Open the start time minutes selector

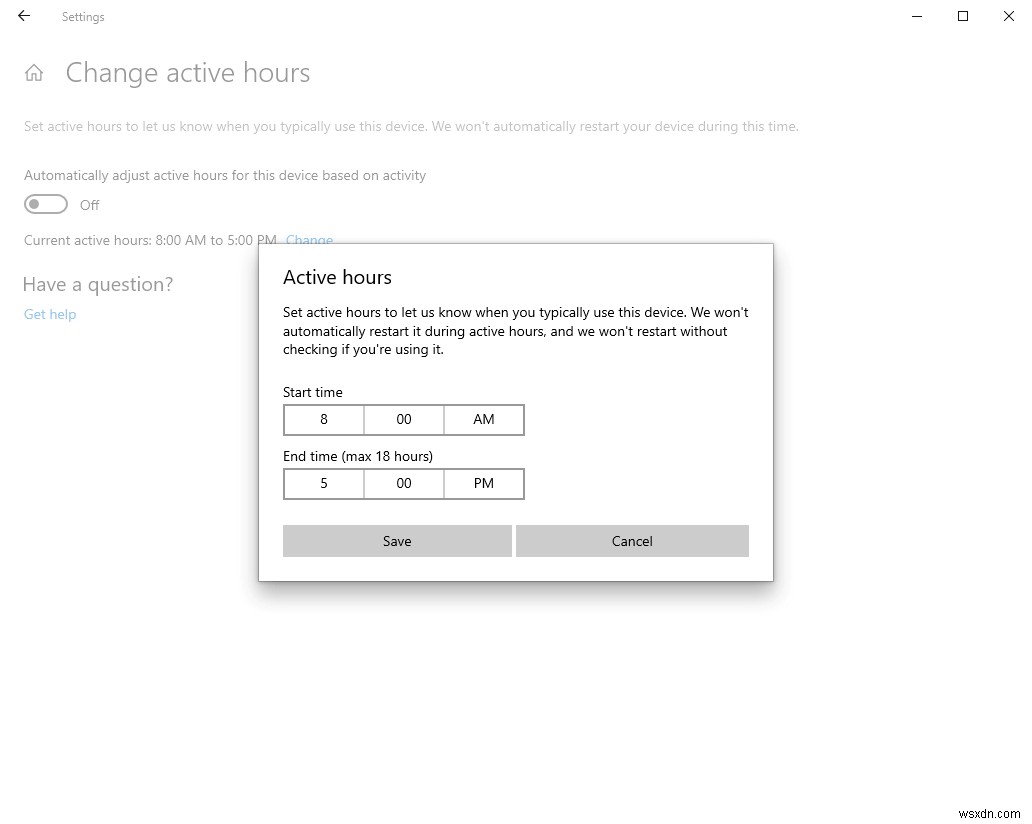coord(404,419)
